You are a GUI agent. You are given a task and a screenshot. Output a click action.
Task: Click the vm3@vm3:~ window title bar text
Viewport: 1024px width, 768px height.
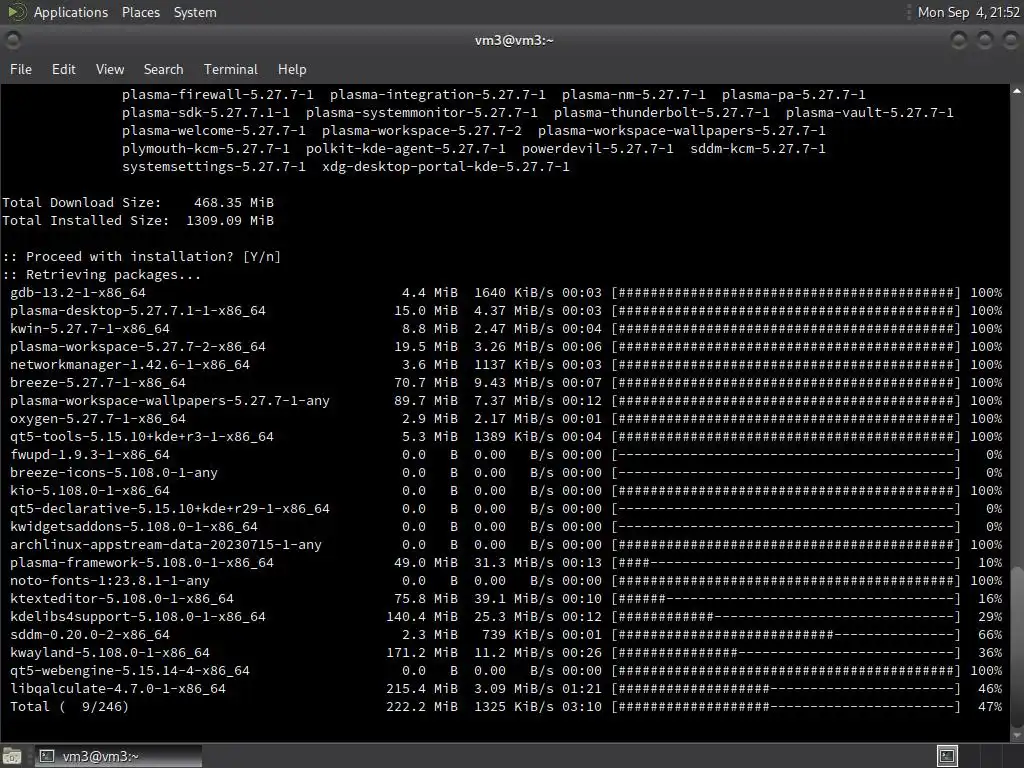pyautogui.click(x=514, y=40)
